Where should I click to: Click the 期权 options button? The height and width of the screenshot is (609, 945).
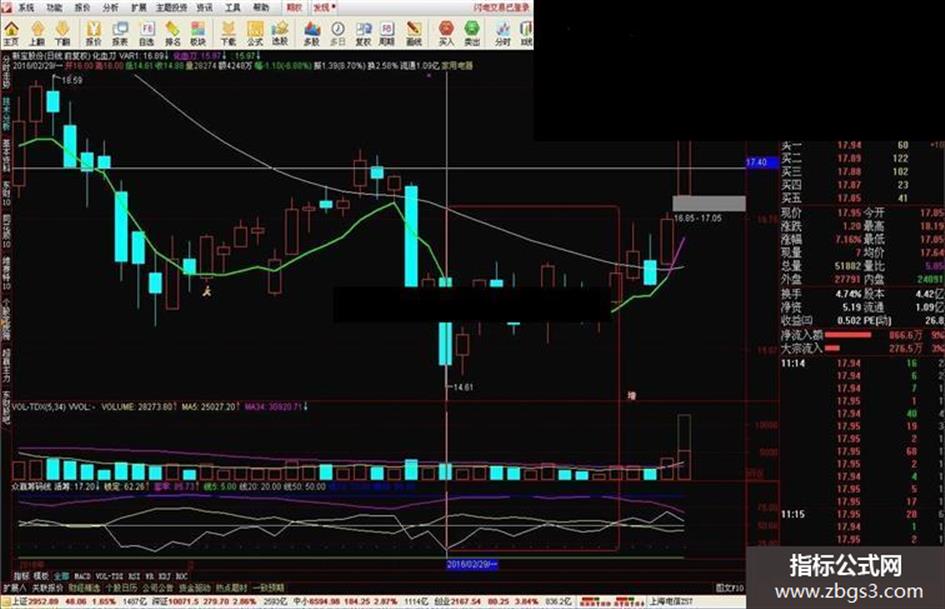click(294, 8)
